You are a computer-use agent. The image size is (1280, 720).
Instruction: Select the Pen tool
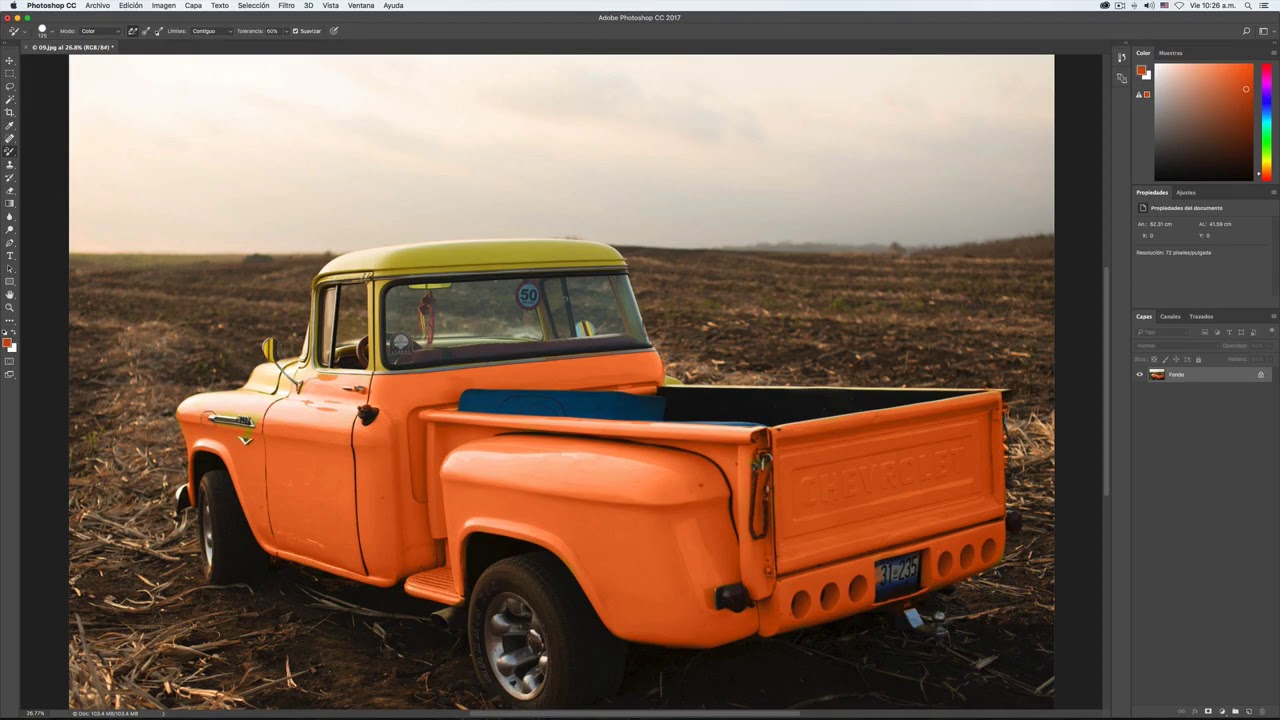point(10,242)
